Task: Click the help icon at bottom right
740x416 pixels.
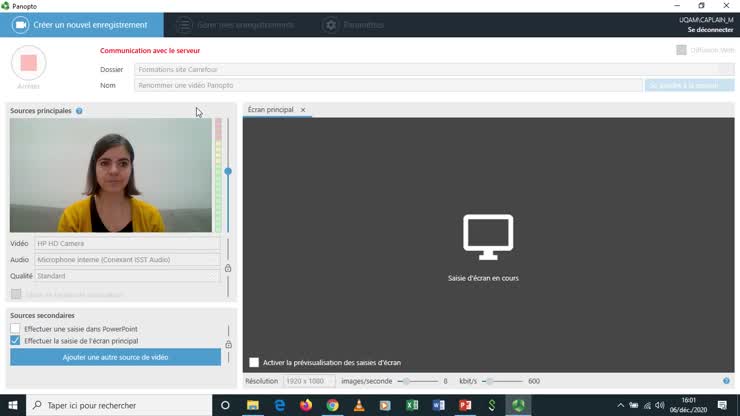Action: coord(726,381)
